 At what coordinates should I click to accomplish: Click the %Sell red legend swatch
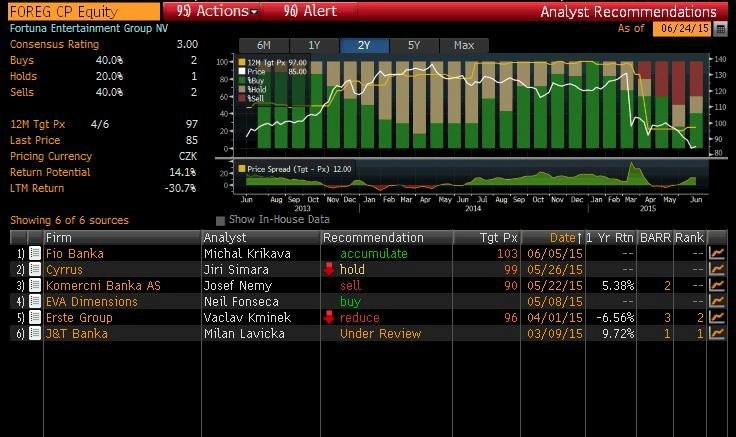(242, 98)
